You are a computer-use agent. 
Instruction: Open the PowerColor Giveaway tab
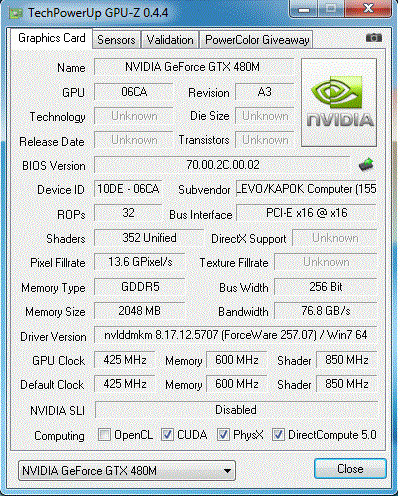point(257,40)
